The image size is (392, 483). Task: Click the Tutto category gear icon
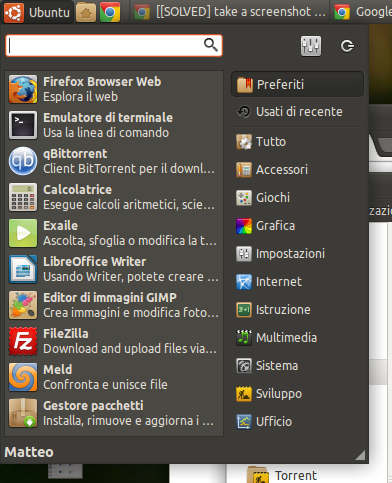coord(244,142)
